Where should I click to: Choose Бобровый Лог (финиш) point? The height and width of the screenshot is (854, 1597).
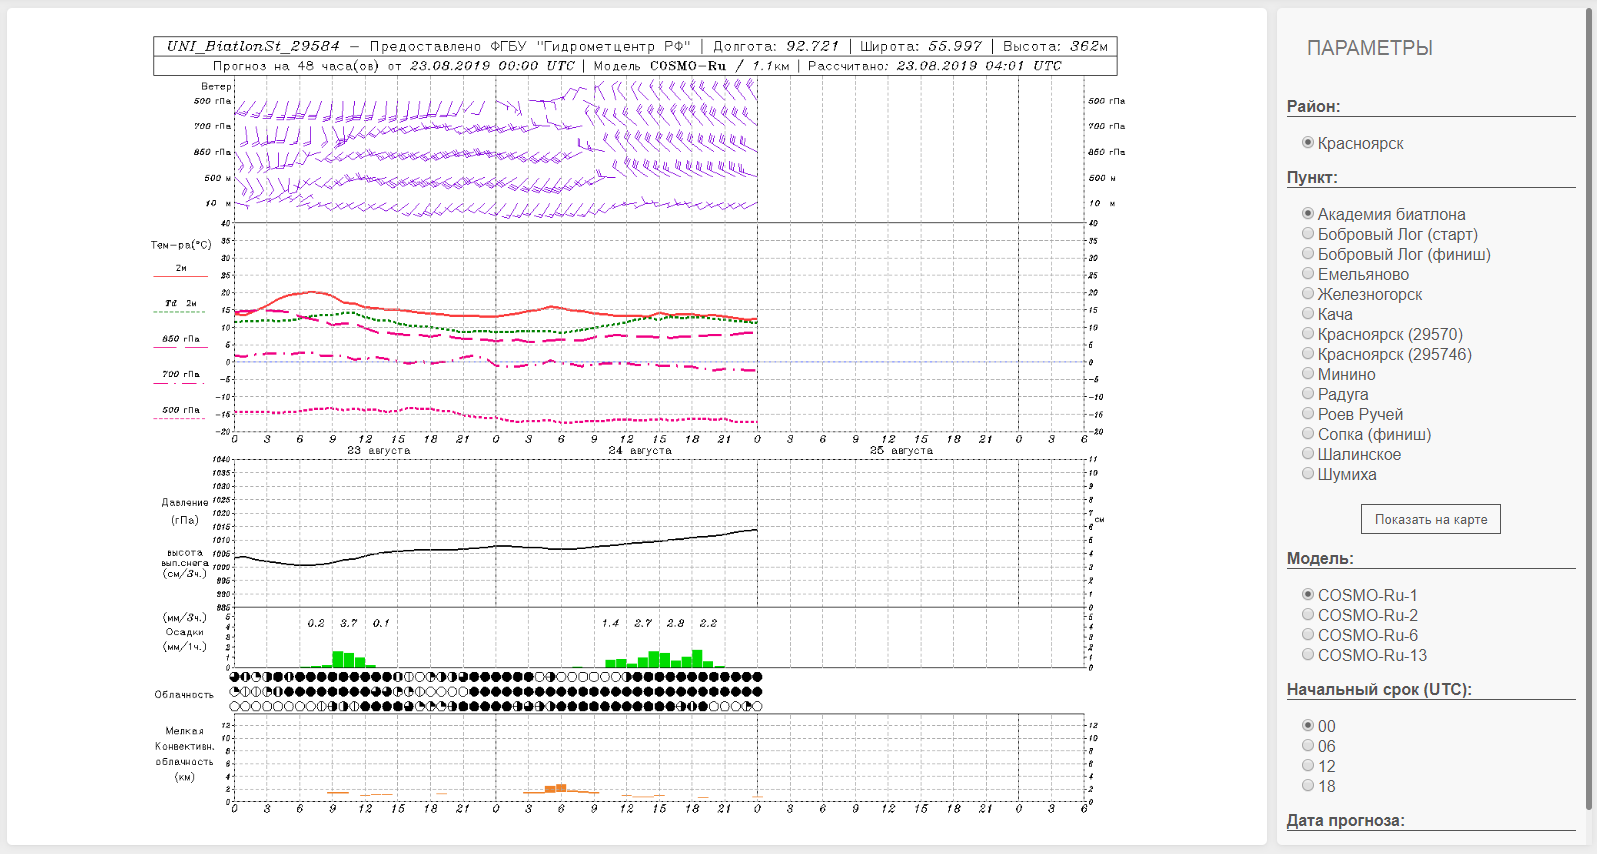(1308, 254)
